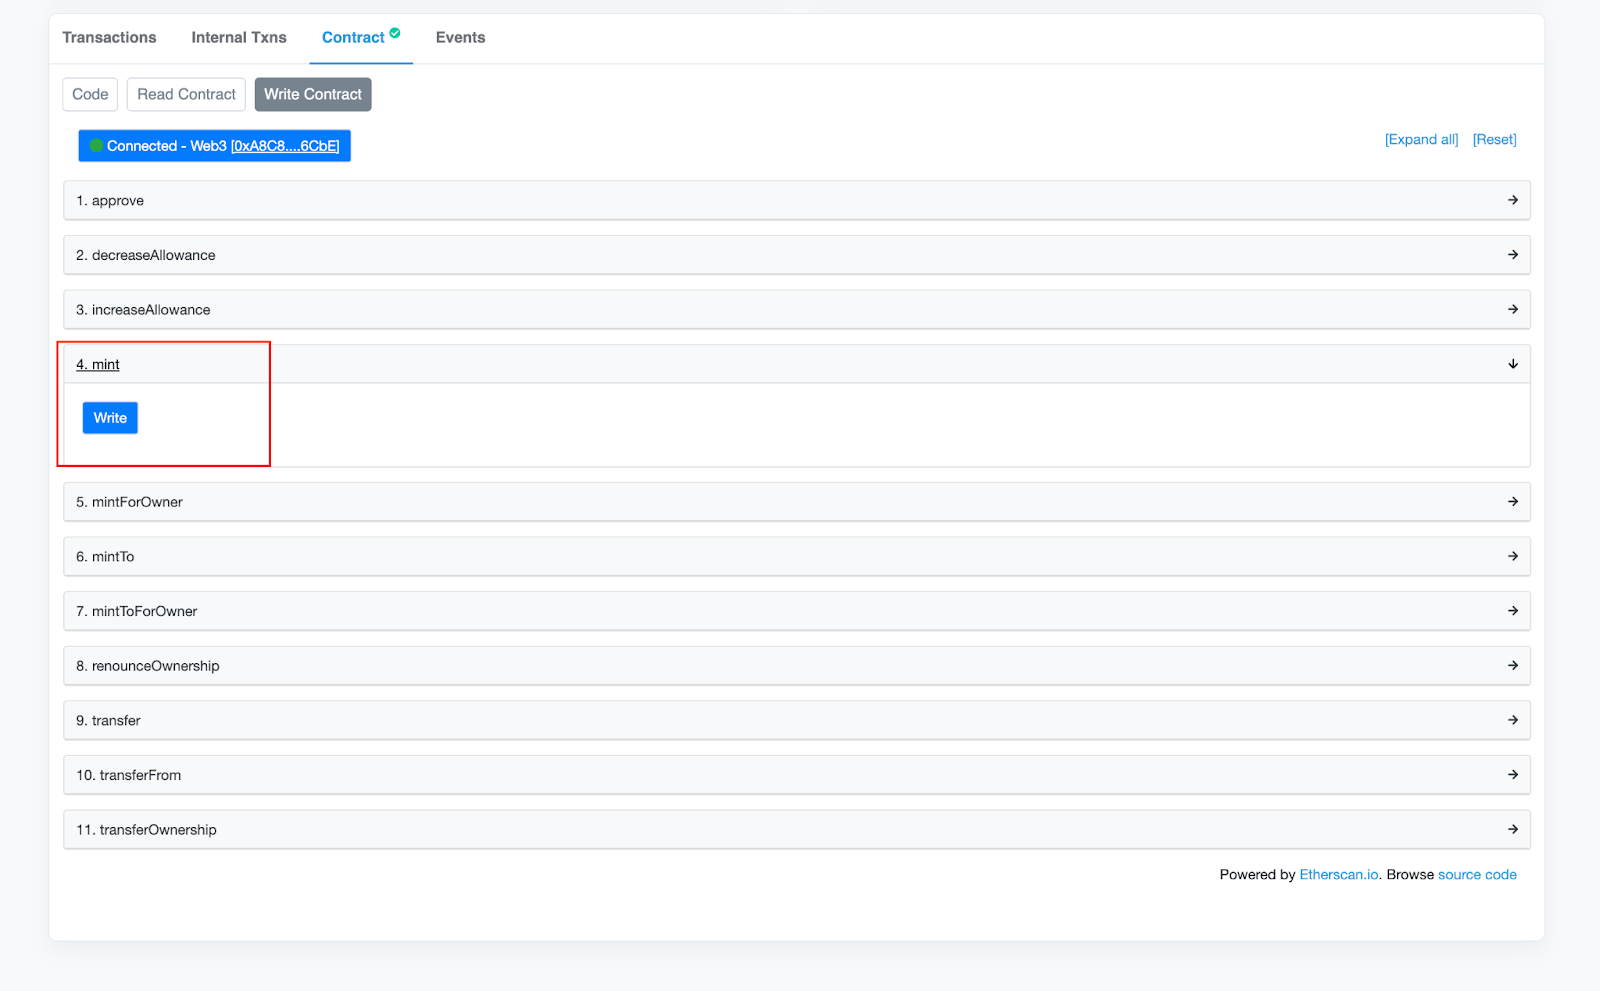1600x991 pixels.
Task: Collapse mint section using down arrow
Action: [1512, 364]
